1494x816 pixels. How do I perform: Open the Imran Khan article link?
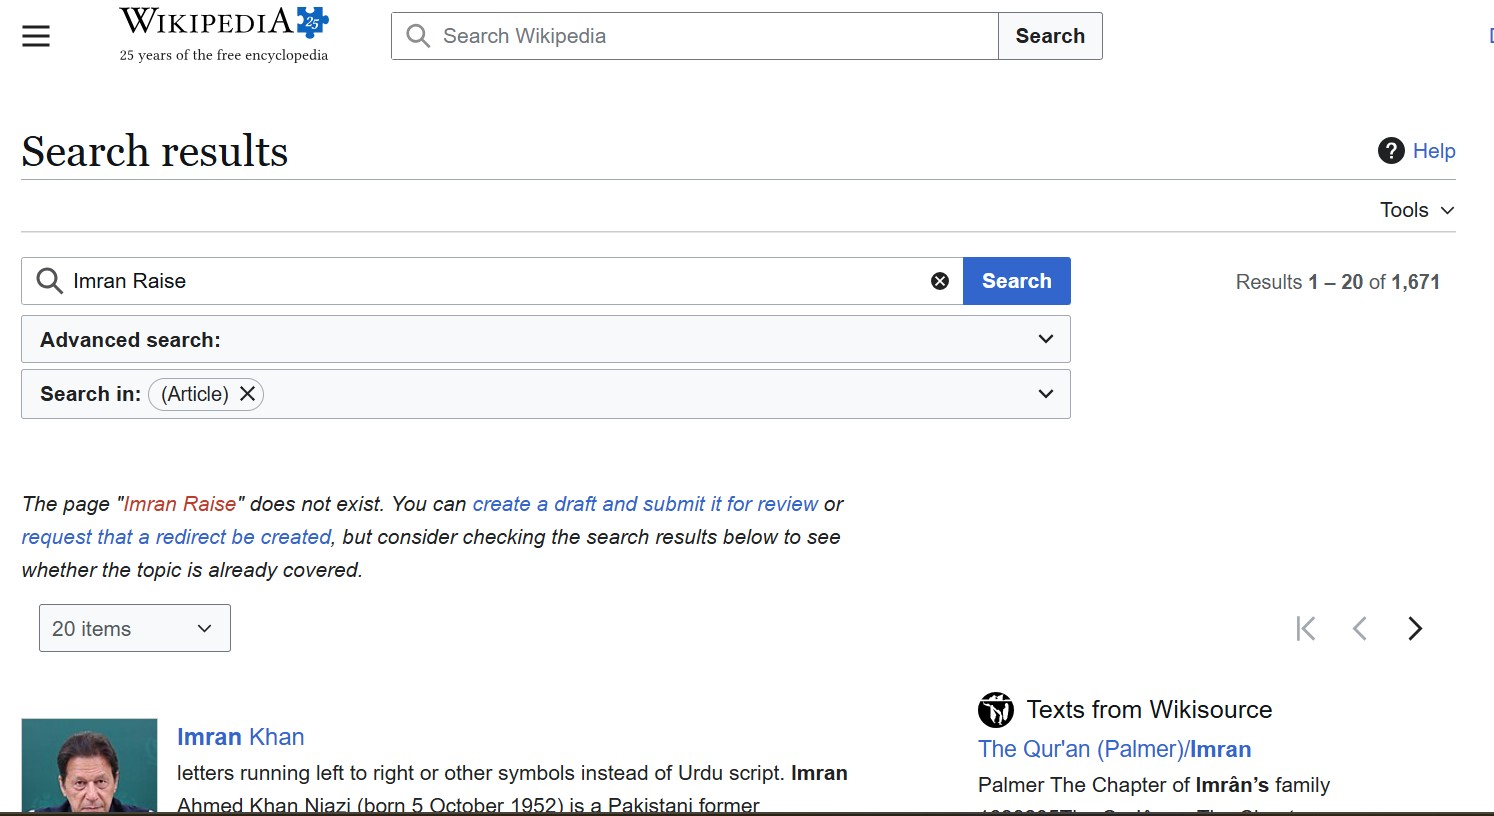(x=240, y=737)
